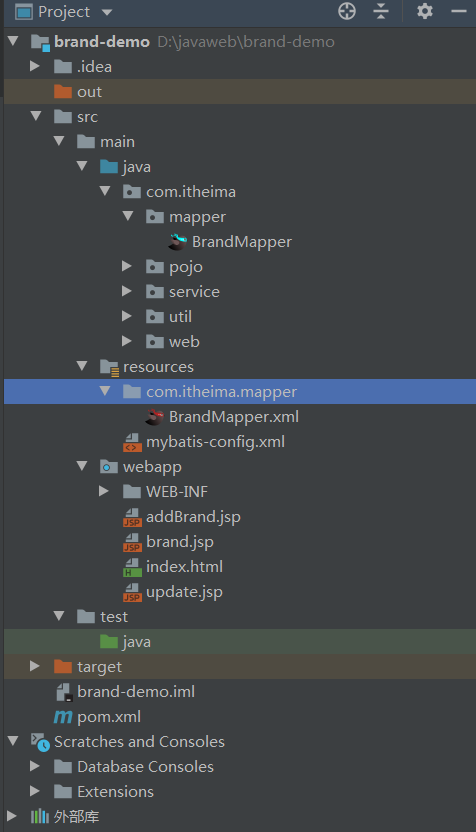
Task: Click the addBrand.jsp JSP file icon
Action: 132,517
